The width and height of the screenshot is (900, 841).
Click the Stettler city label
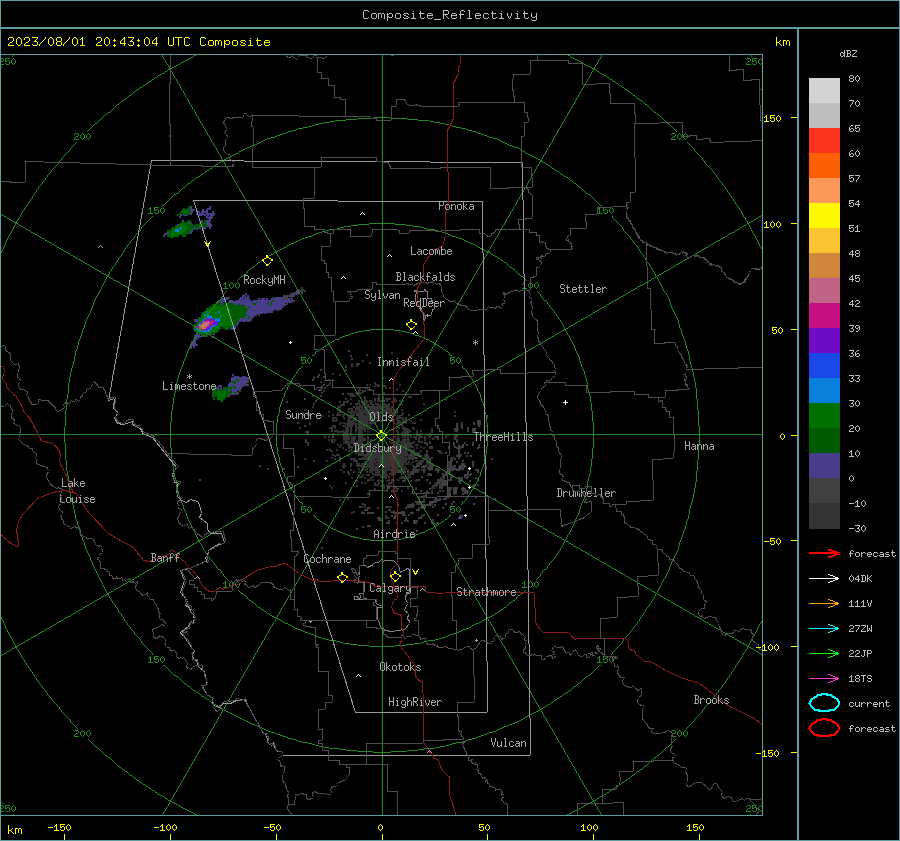583,289
